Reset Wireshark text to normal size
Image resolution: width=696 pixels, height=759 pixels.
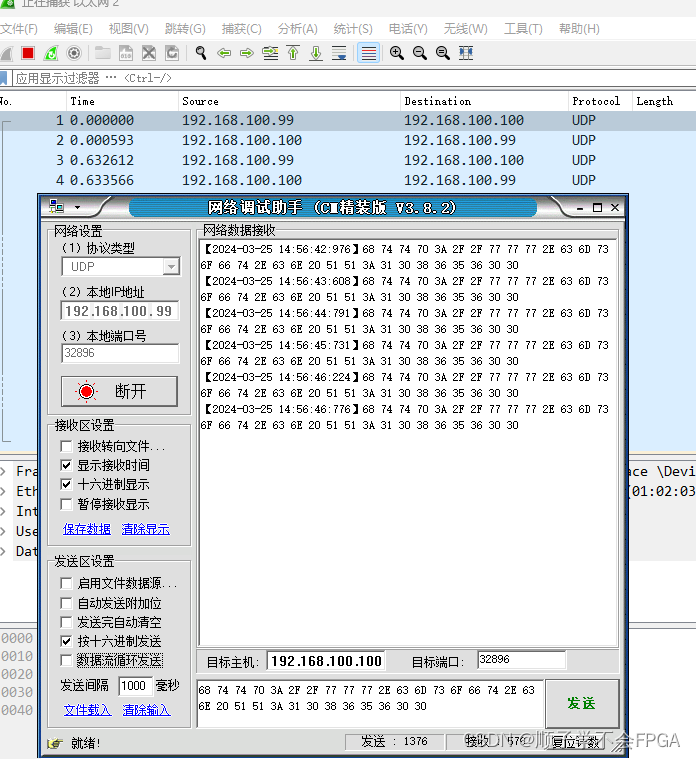pyautogui.click(x=443, y=53)
